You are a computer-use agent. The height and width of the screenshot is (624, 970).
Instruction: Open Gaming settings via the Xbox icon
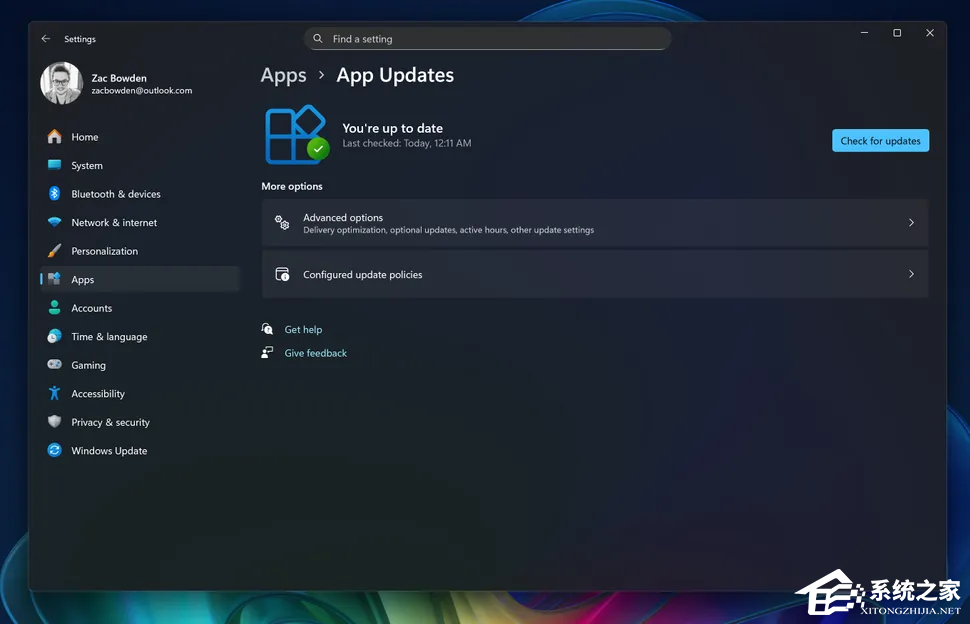(x=54, y=365)
